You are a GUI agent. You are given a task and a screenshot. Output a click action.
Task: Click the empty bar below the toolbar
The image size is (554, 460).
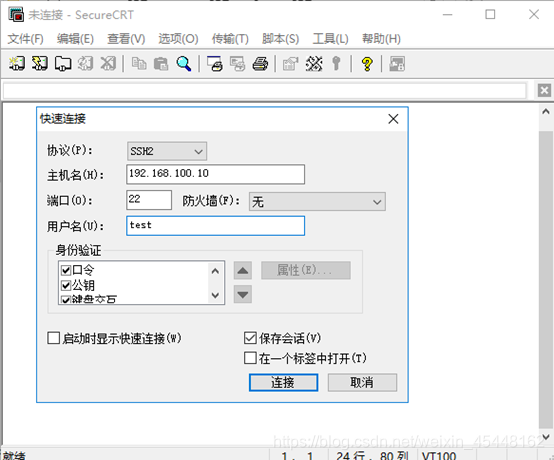tap(265, 90)
